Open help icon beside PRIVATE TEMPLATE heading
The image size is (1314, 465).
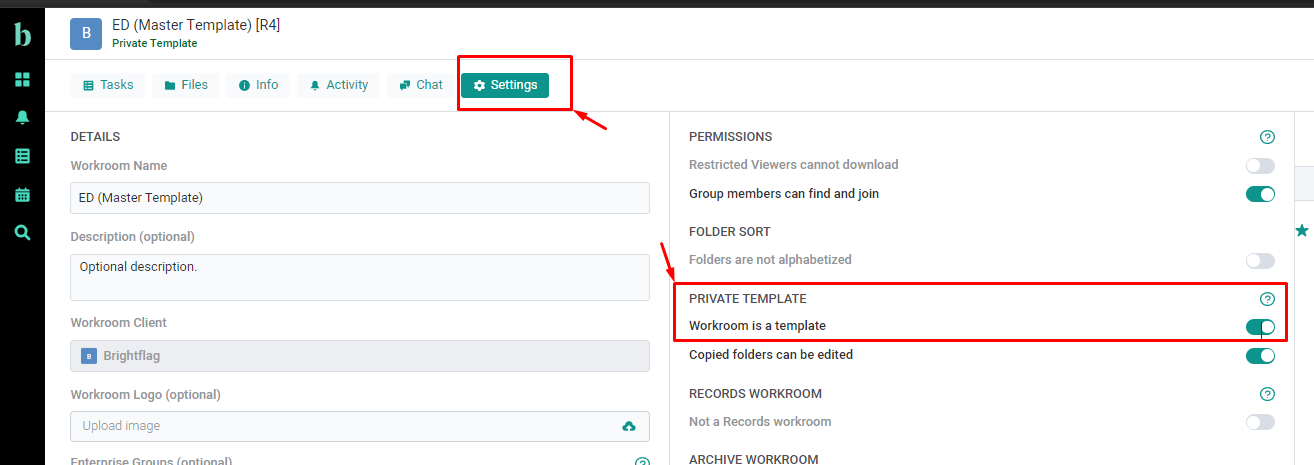(1267, 299)
